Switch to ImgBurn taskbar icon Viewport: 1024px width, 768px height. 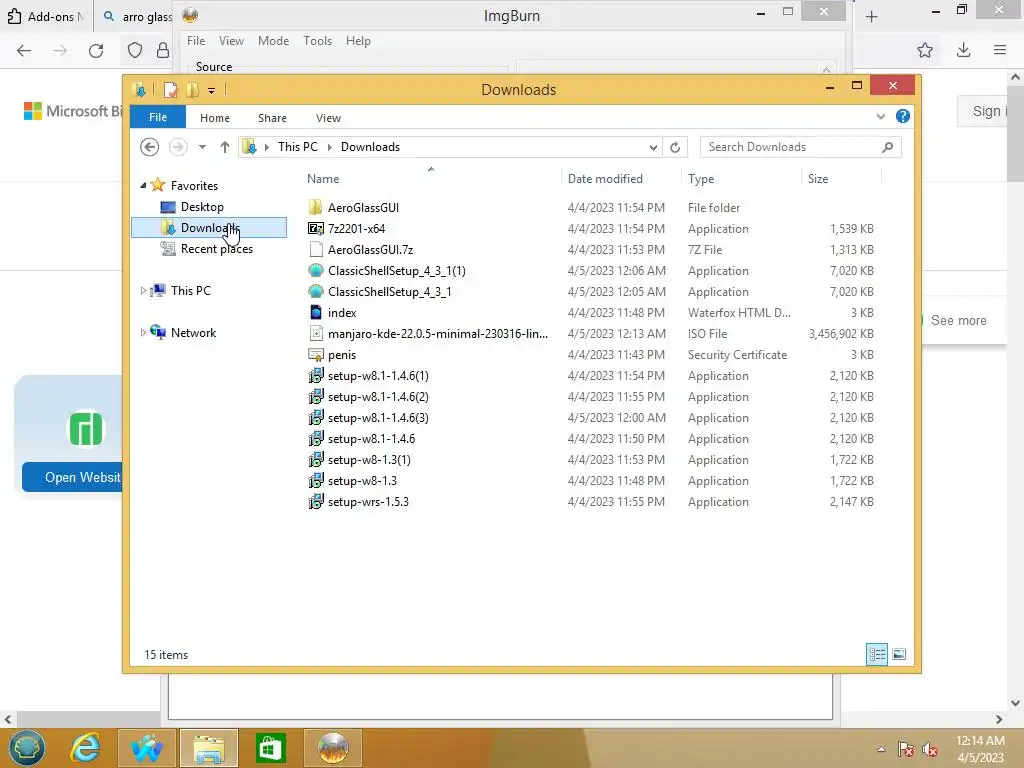pyautogui.click(x=333, y=748)
